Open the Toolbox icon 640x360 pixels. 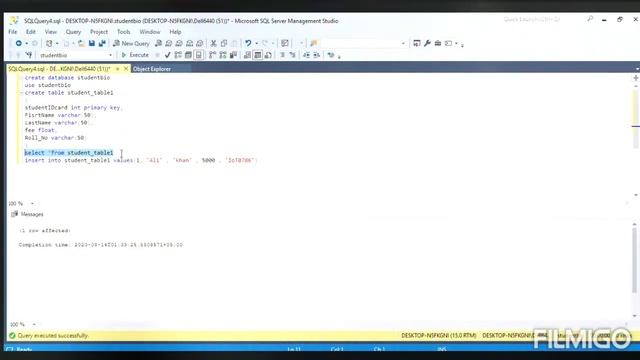pos(438,43)
